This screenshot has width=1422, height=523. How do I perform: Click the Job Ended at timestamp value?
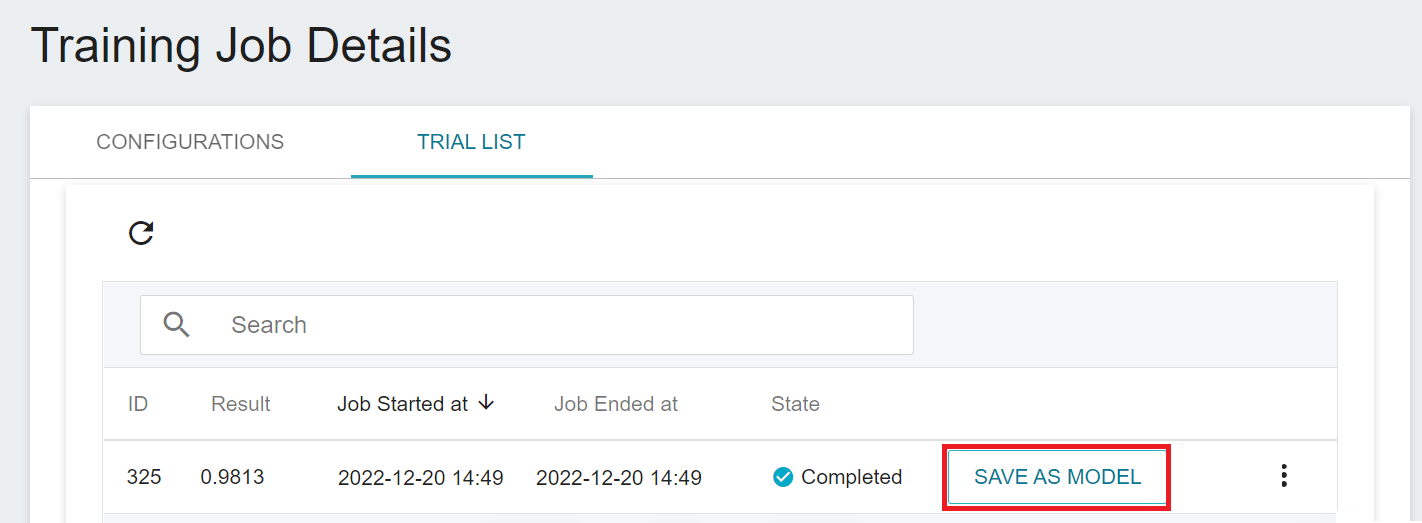[619, 478]
